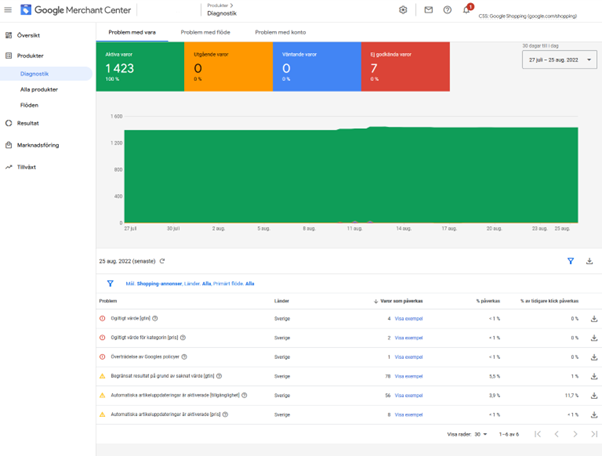
Task: Visa exempel for Begränsat resultat saknat värde
Action: pos(408,376)
